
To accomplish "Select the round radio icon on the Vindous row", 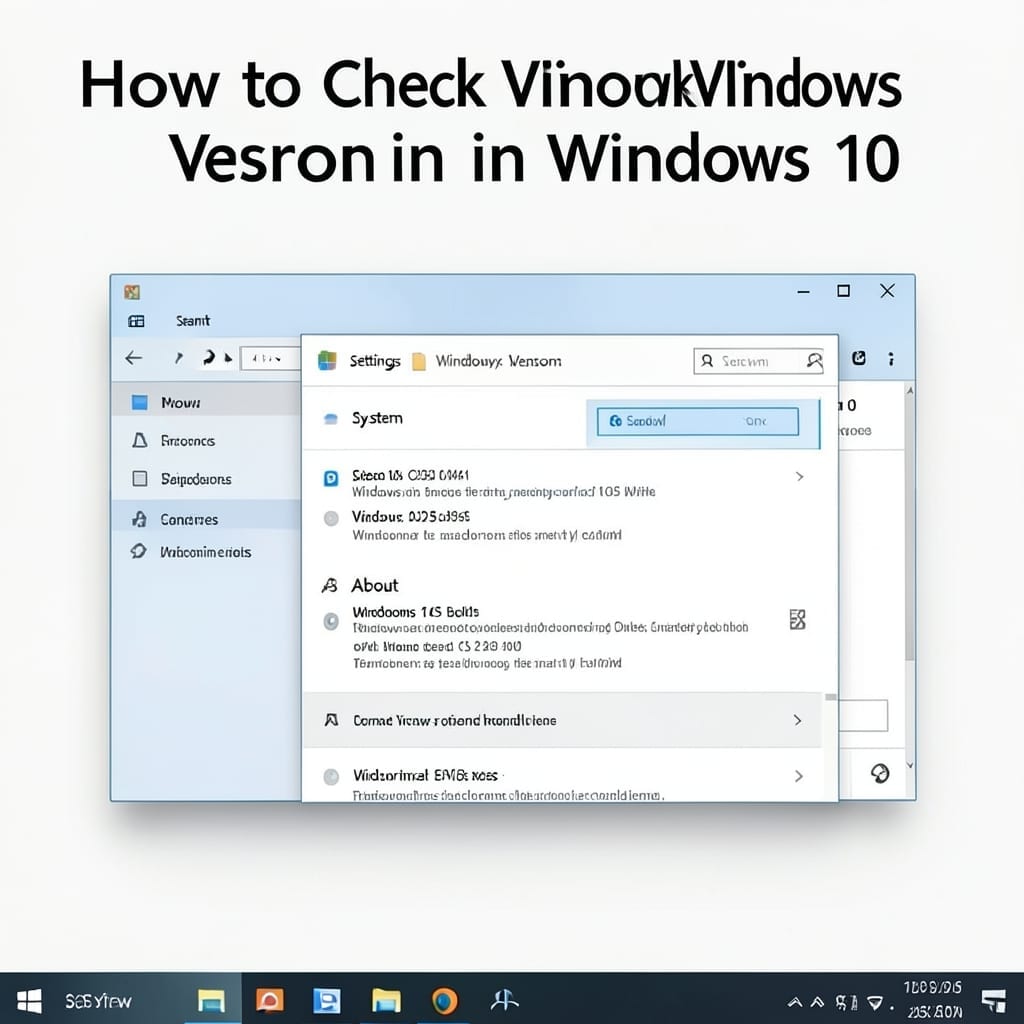I will (331, 519).
